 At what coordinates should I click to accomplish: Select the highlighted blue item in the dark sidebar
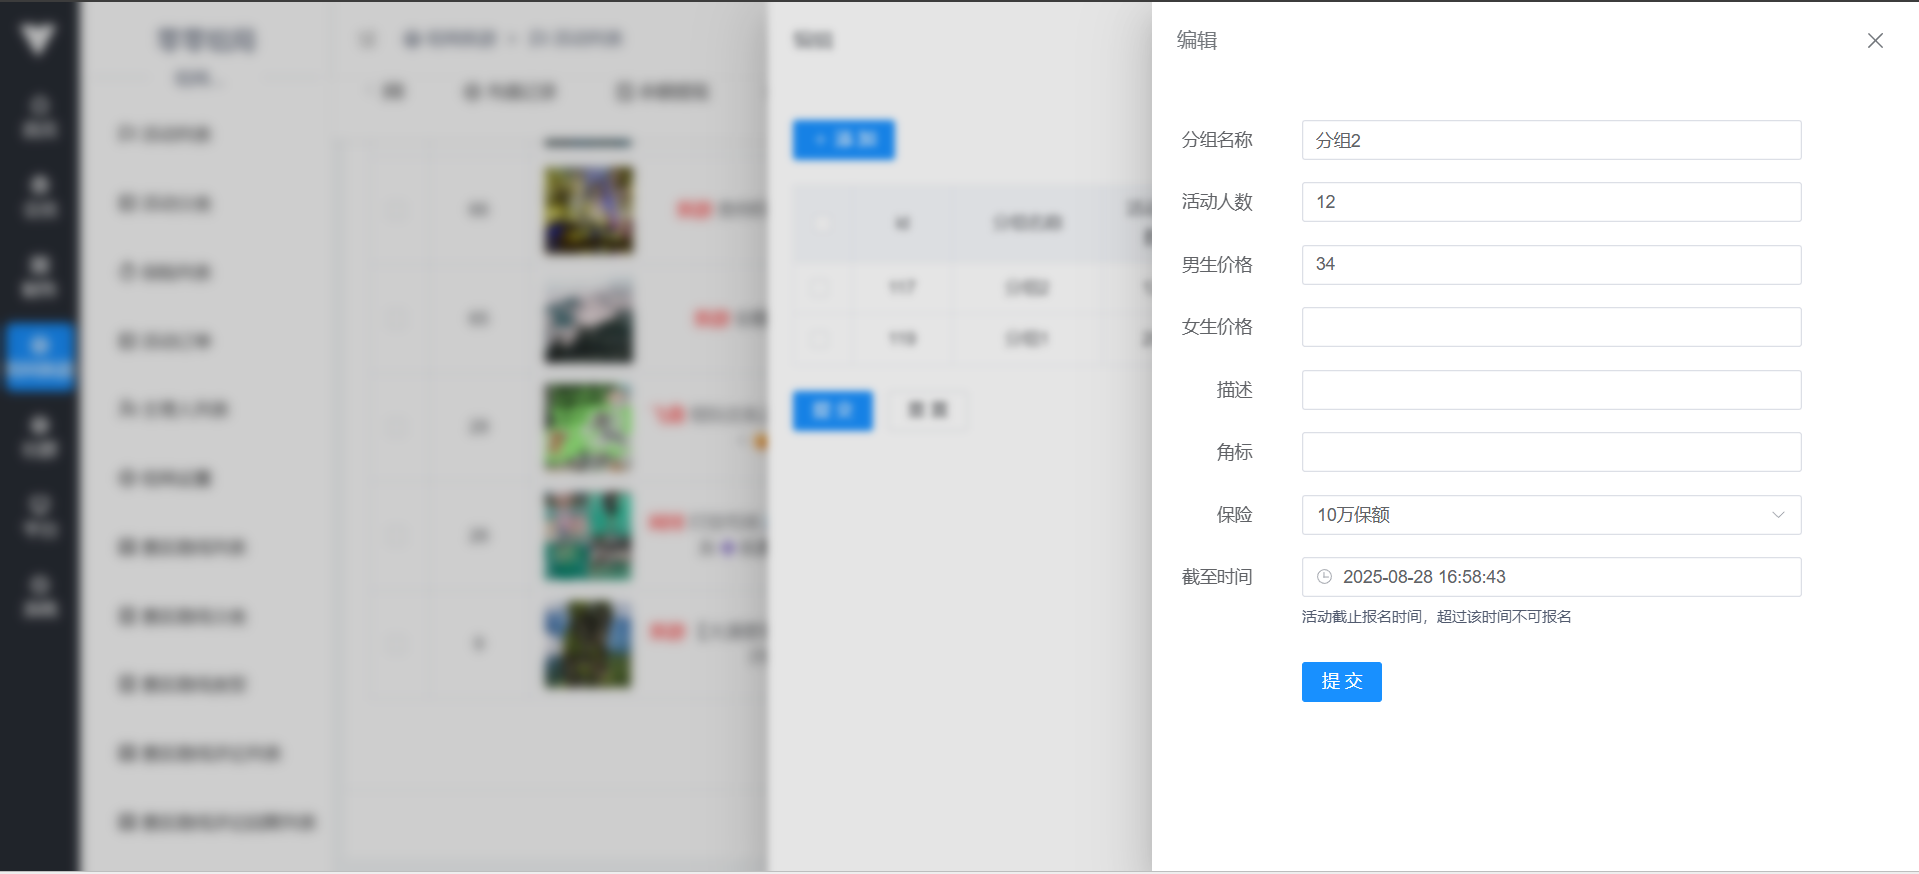(x=40, y=357)
